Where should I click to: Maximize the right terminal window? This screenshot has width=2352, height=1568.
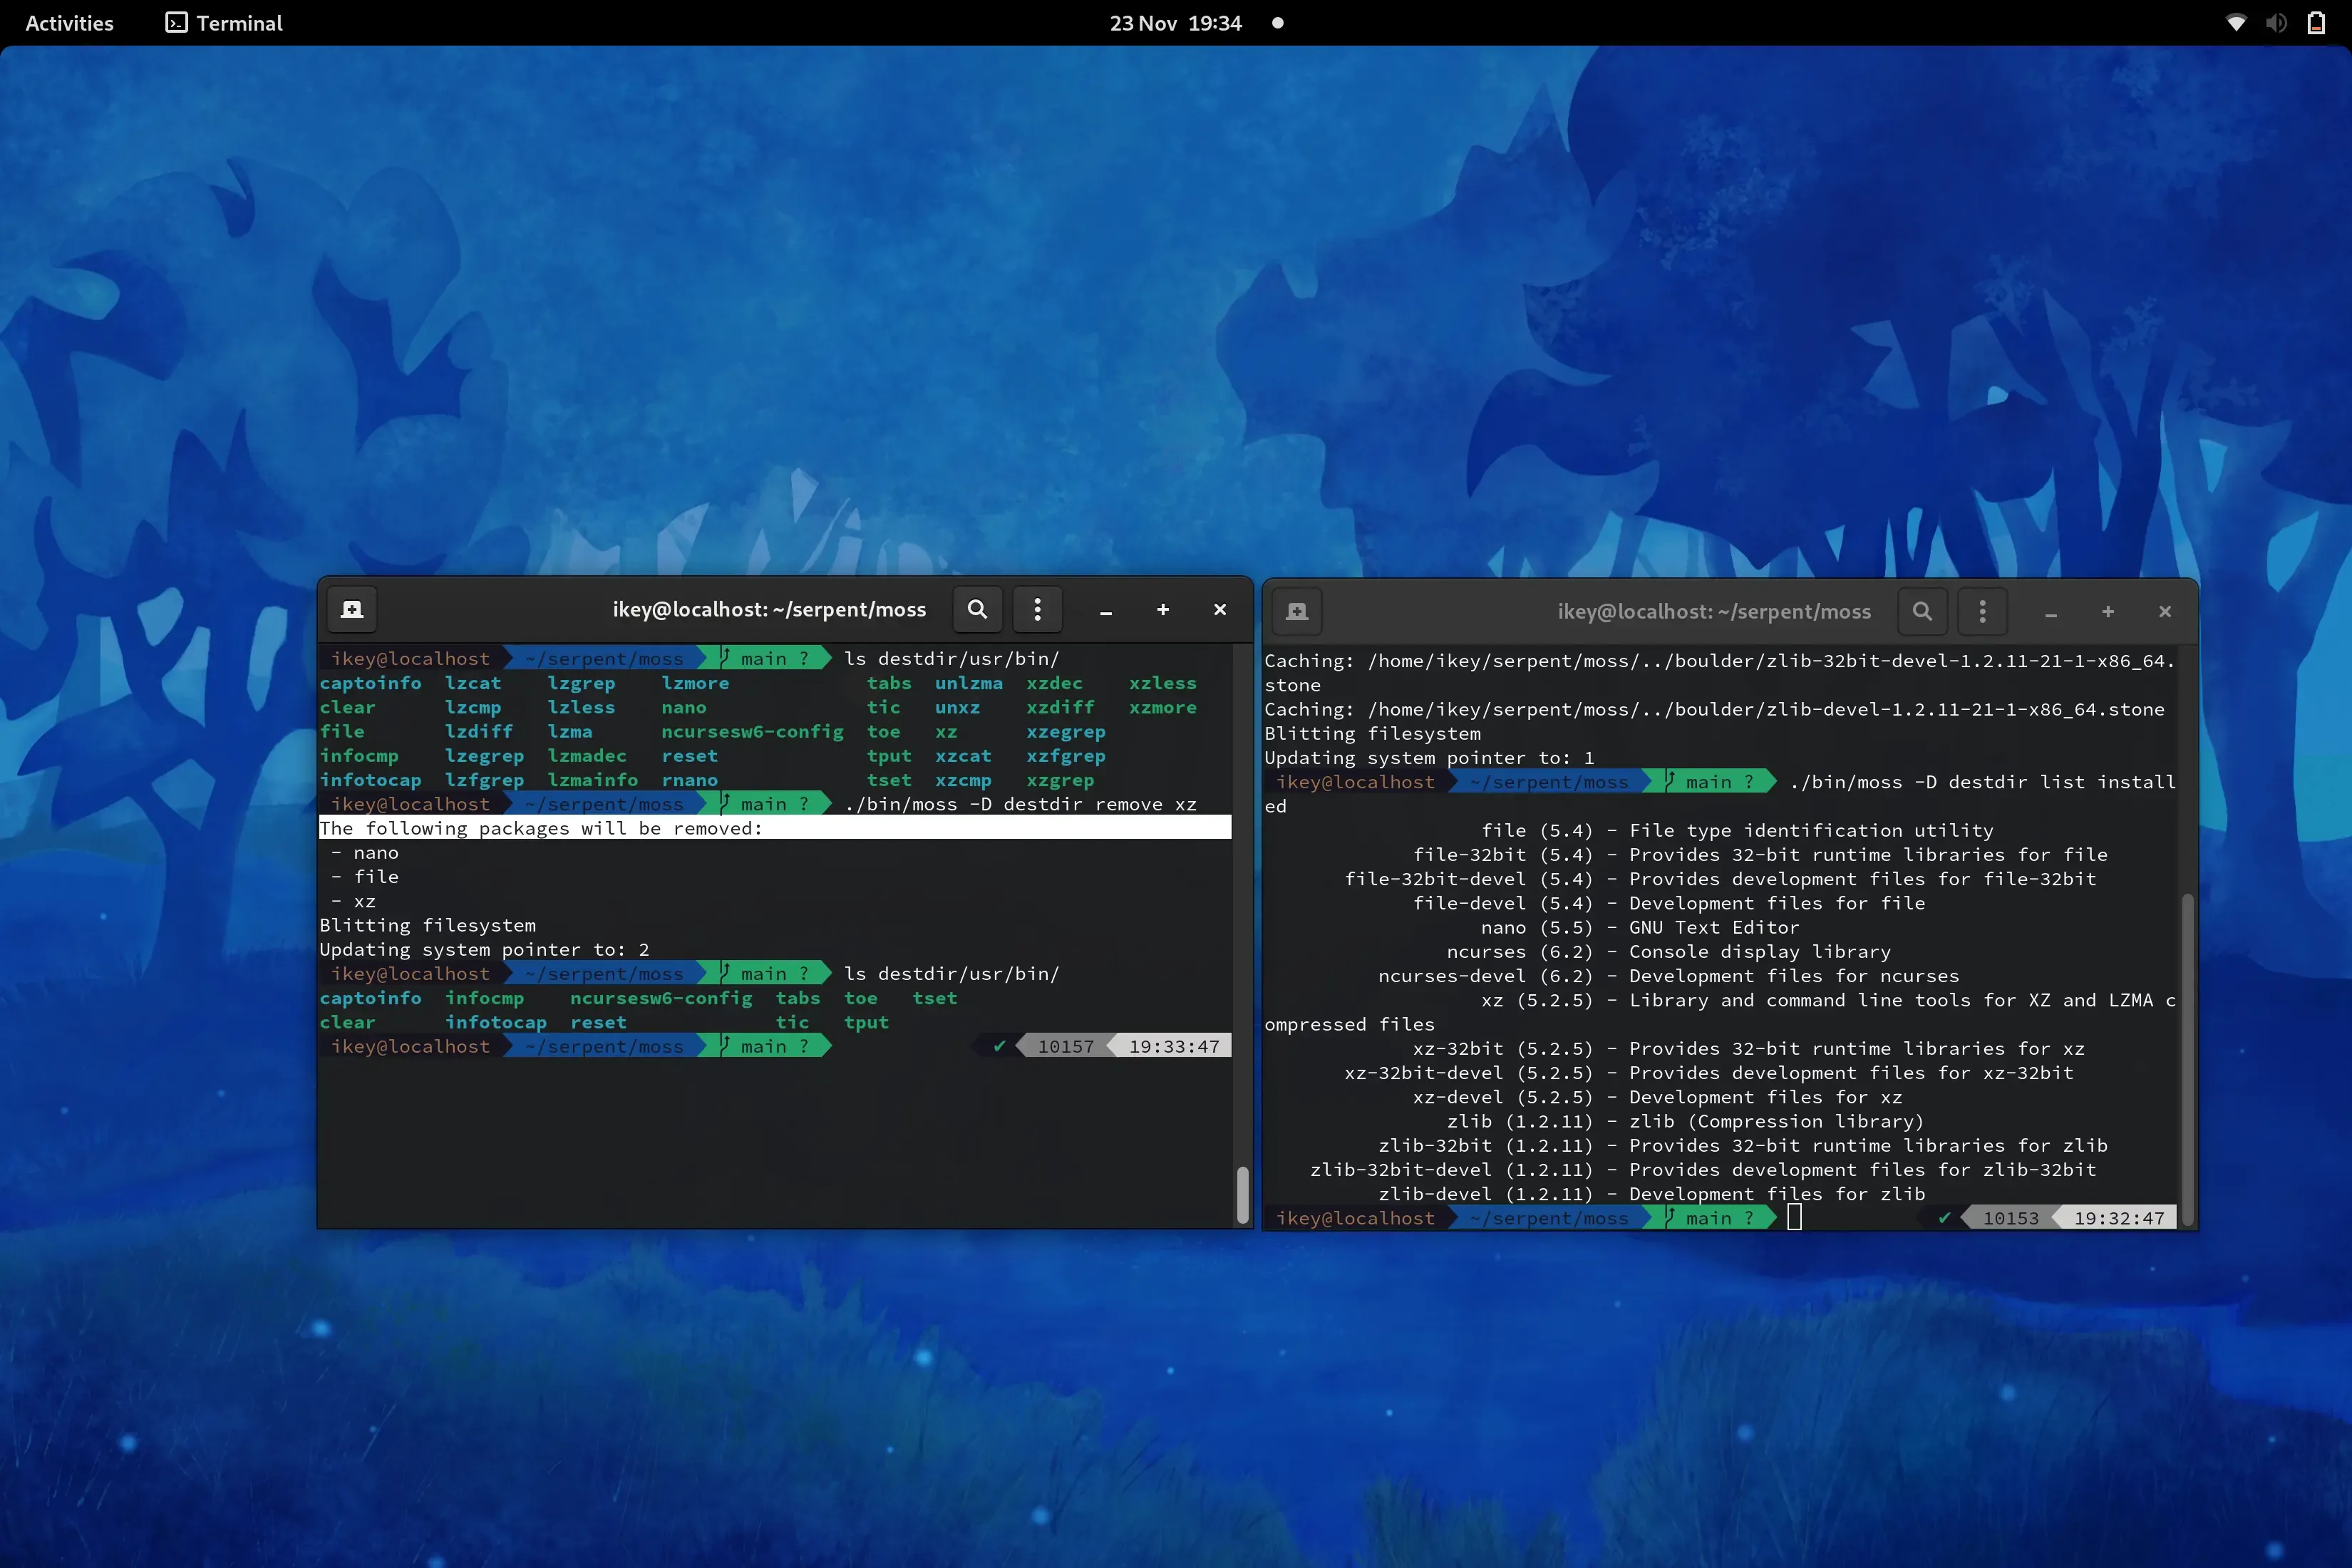point(2108,611)
